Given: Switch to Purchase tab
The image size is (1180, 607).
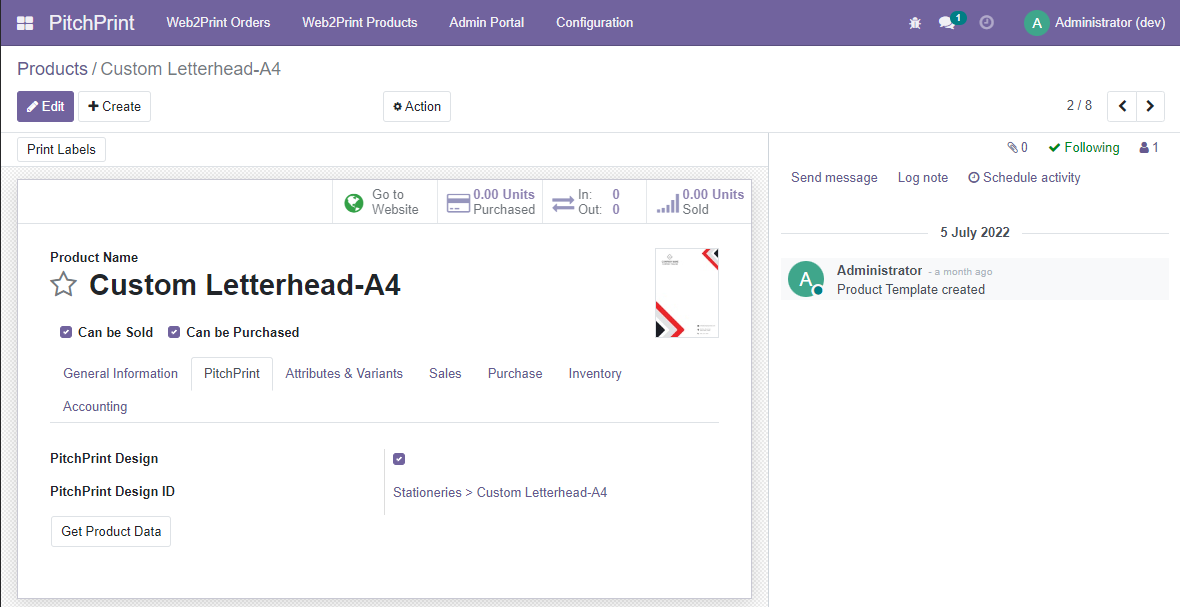Looking at the screenshot, I should tap(515, 373).
